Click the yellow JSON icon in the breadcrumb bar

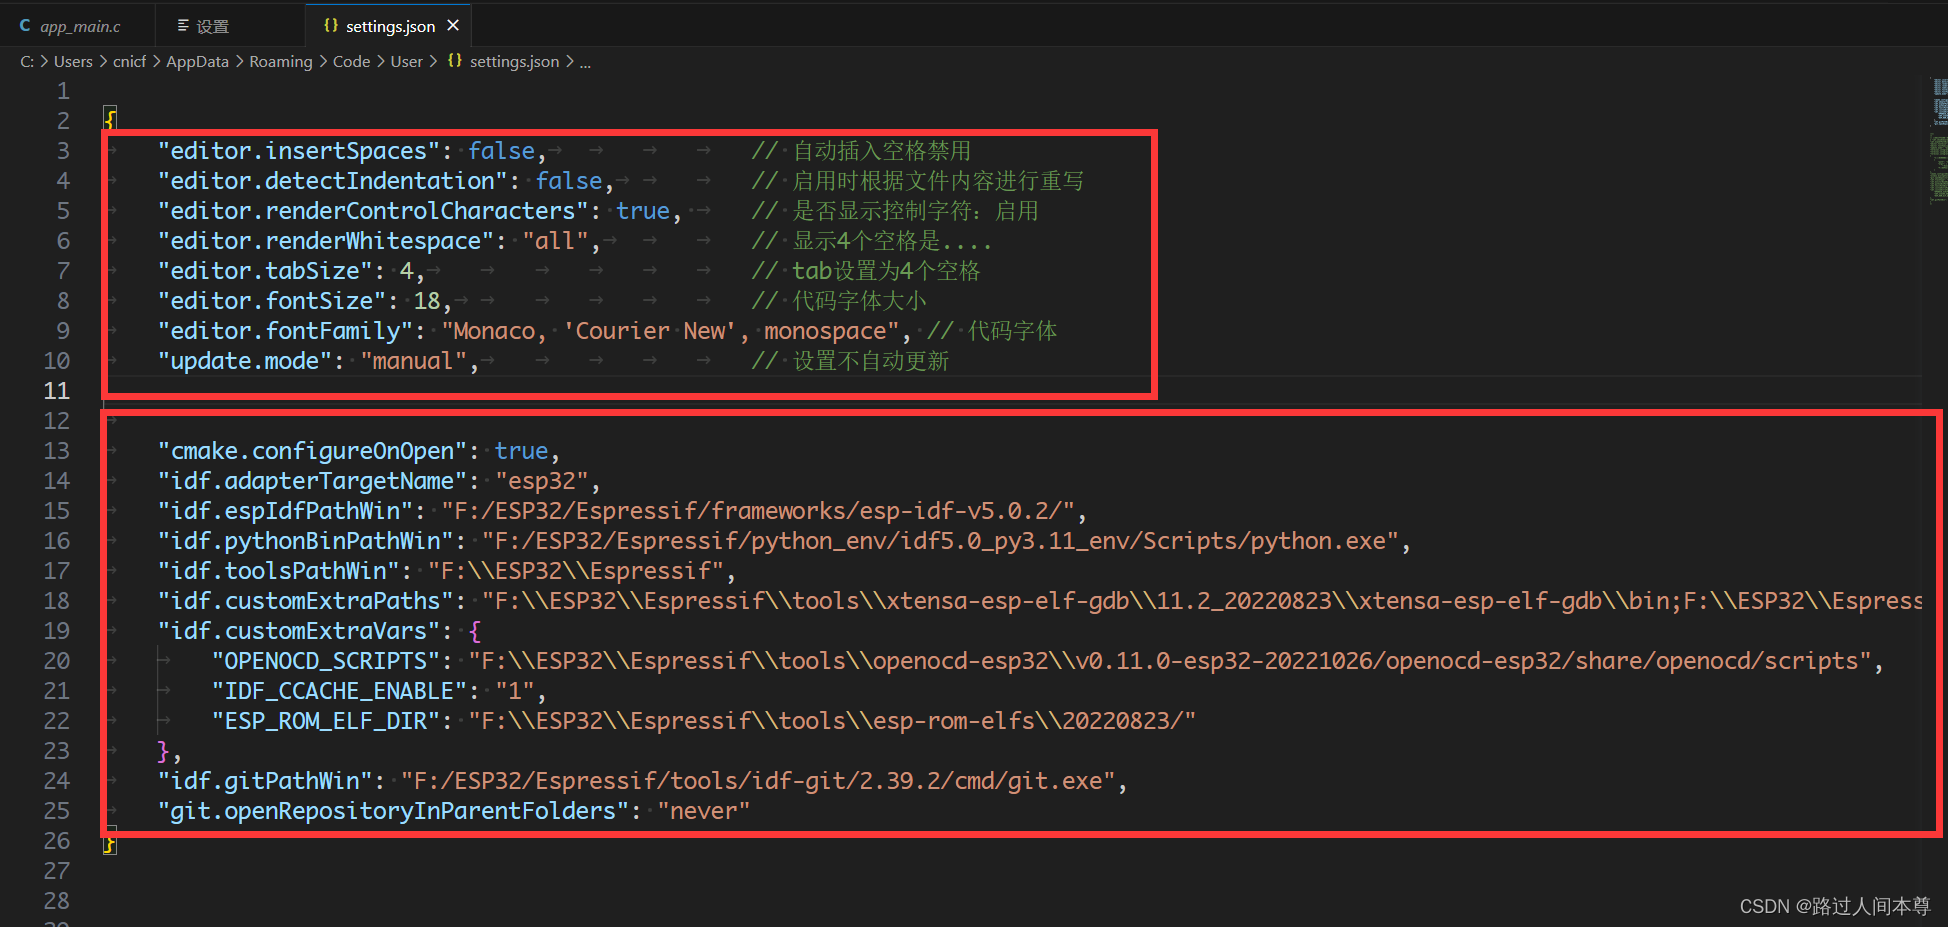click(x=455, y=61)
